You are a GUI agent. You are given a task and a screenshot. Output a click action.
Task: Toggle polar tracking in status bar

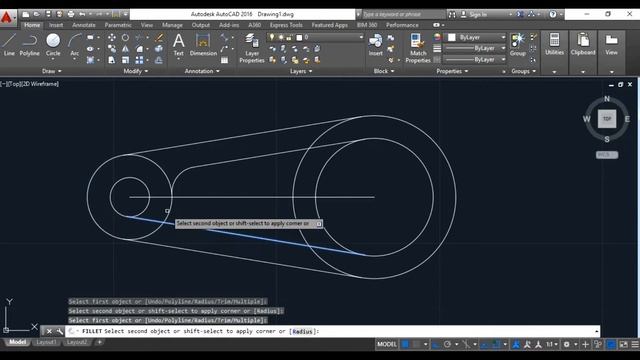pyautogui.click(x=447, y=344)
